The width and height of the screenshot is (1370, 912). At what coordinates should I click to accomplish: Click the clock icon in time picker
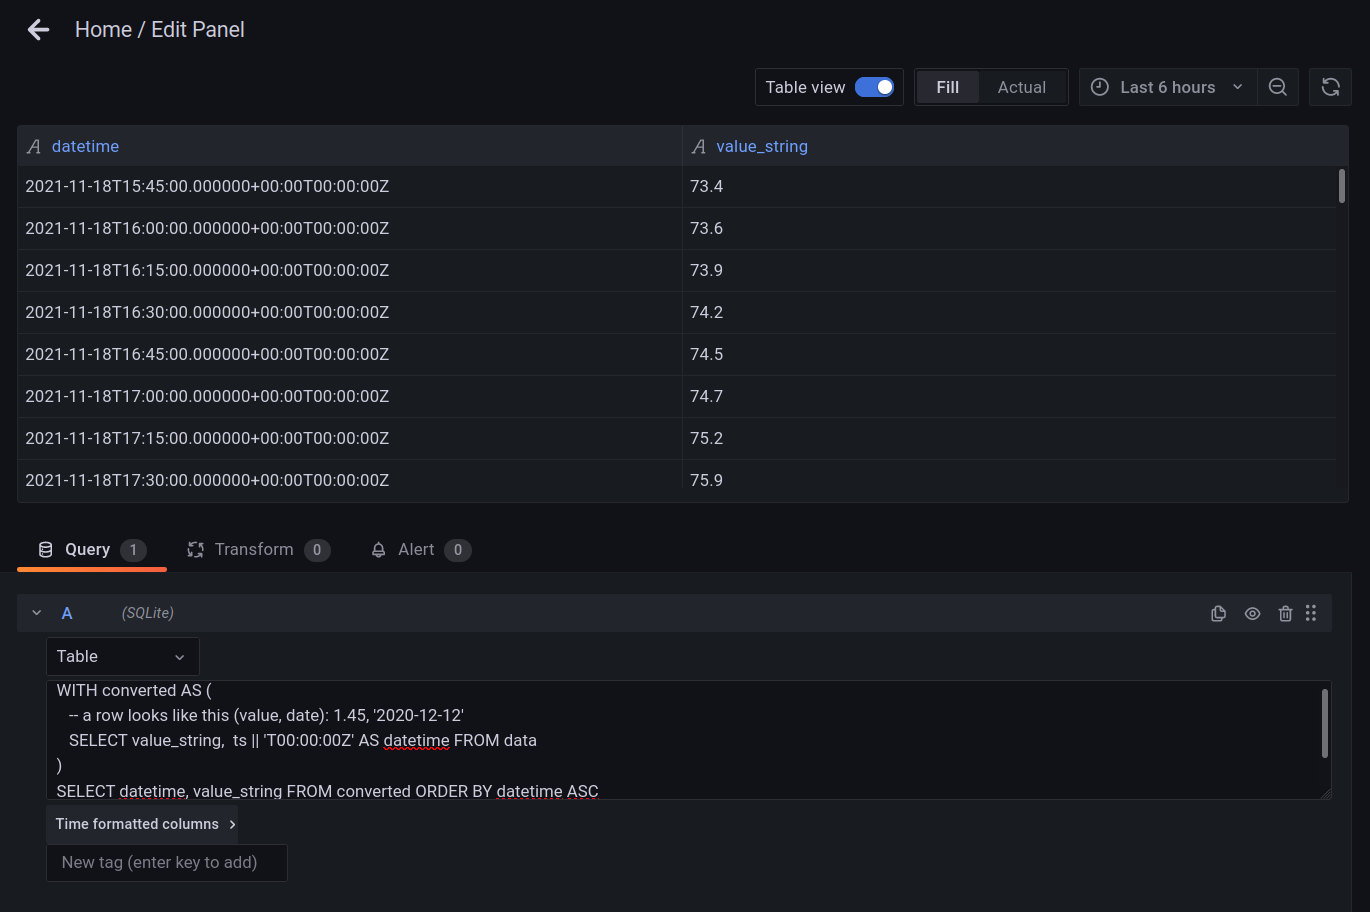1099,87
